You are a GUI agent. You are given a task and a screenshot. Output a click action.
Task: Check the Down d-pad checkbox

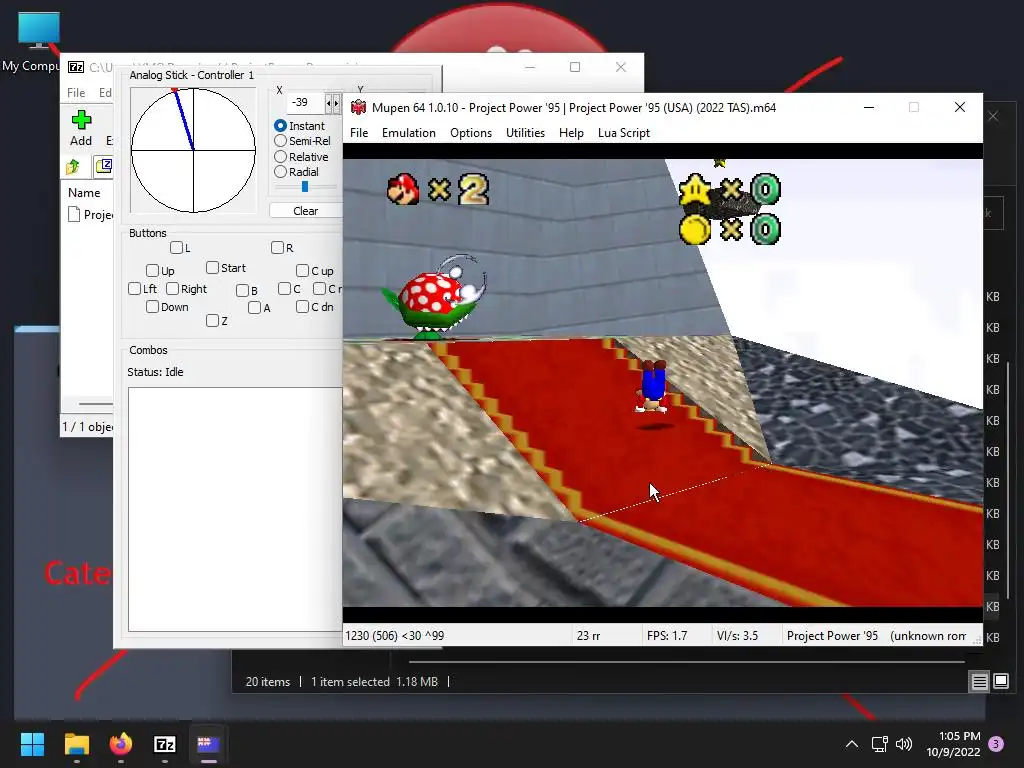[x=152, y=306]
